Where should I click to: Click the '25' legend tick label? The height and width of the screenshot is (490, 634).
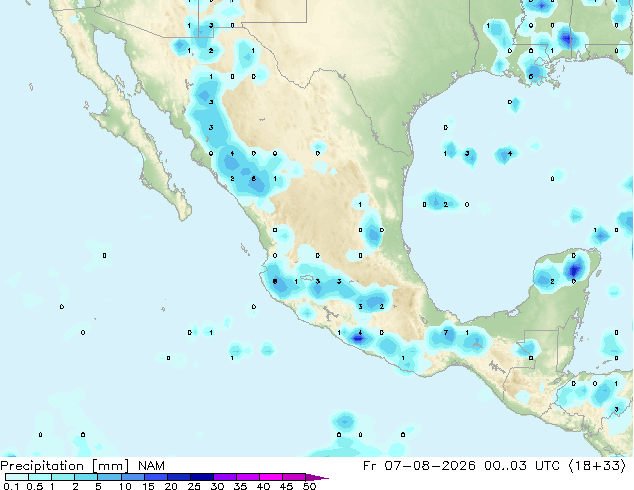(x=194, y=486)
